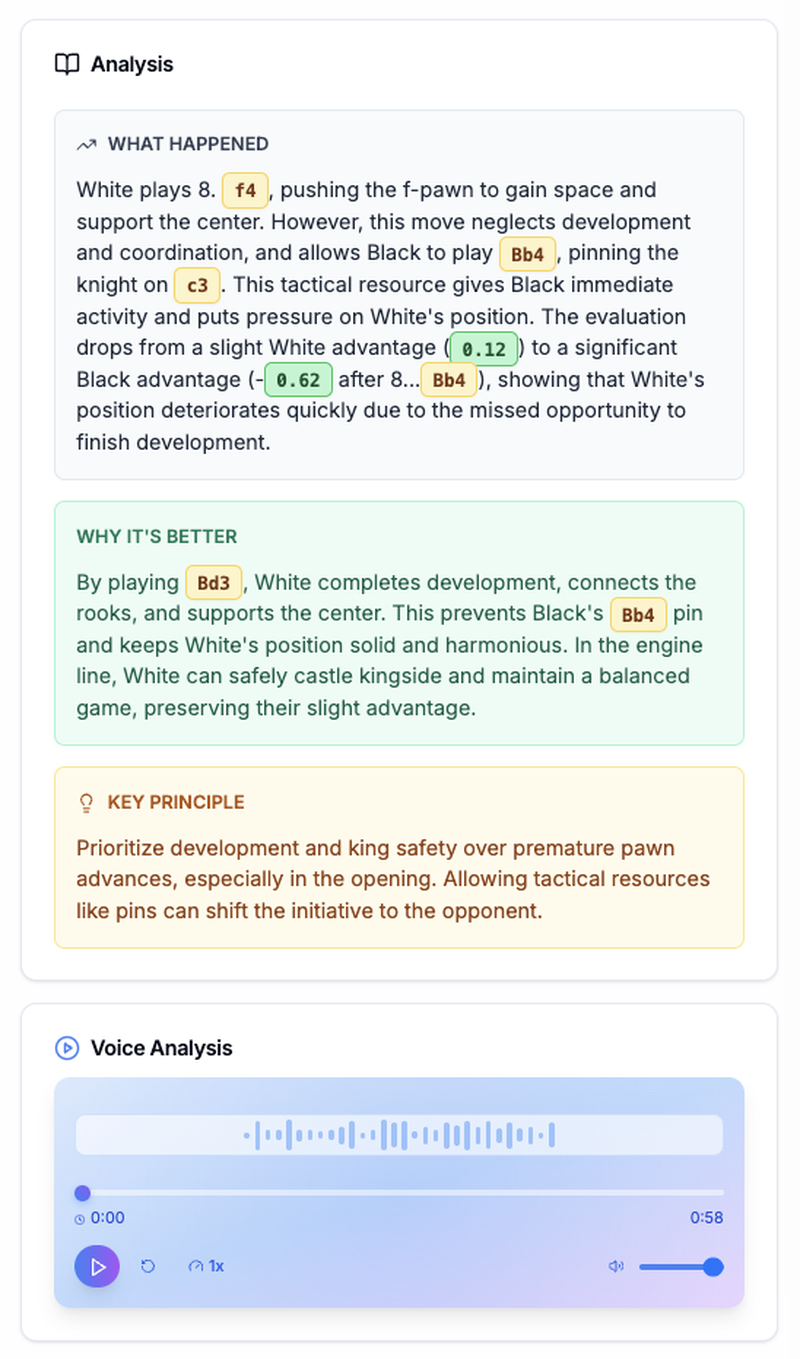800x1359 pixels.
Task: Click the c3 square badge
Action: click(x=197, y=286)
